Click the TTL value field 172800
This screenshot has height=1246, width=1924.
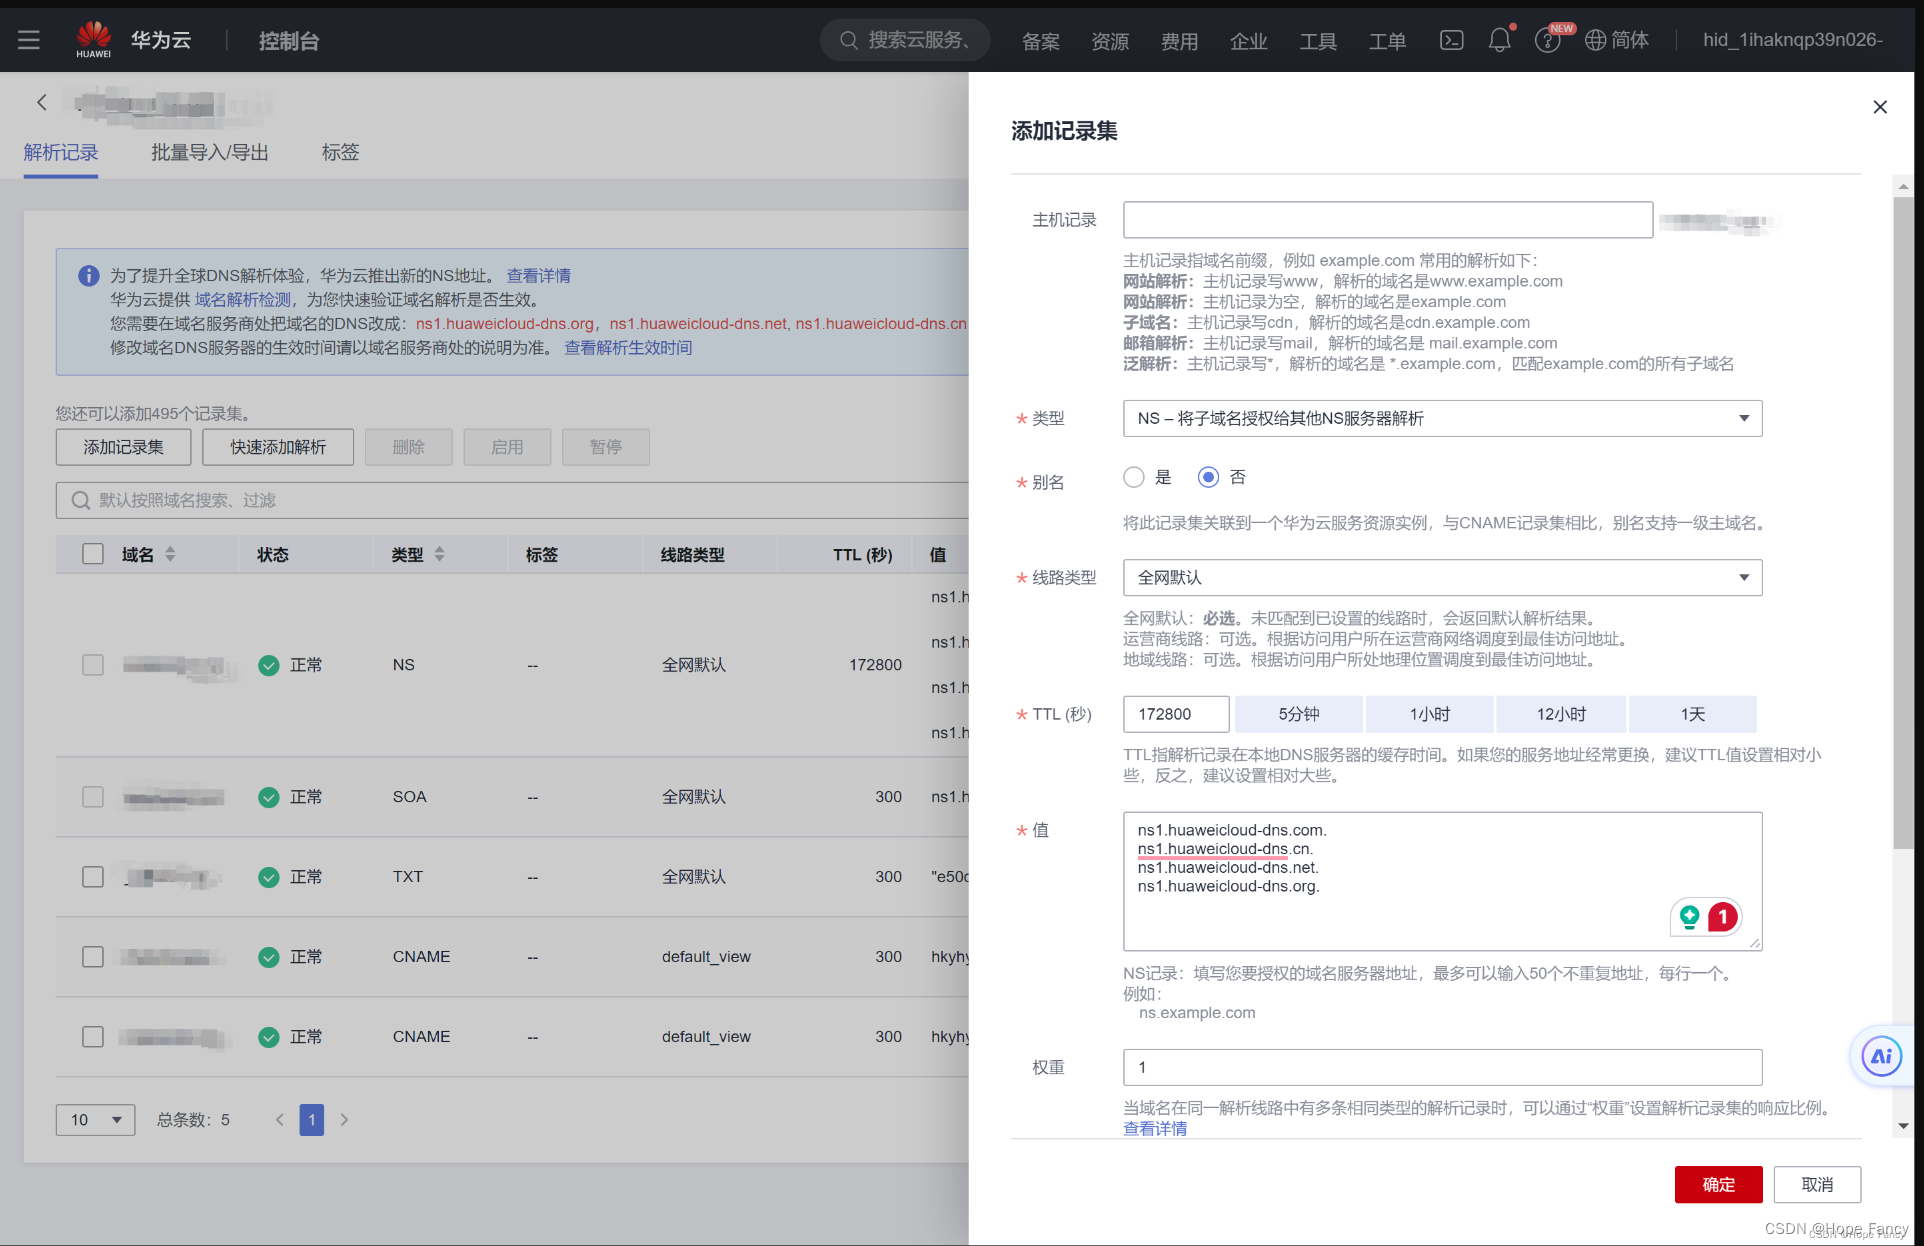(1176, 714)
